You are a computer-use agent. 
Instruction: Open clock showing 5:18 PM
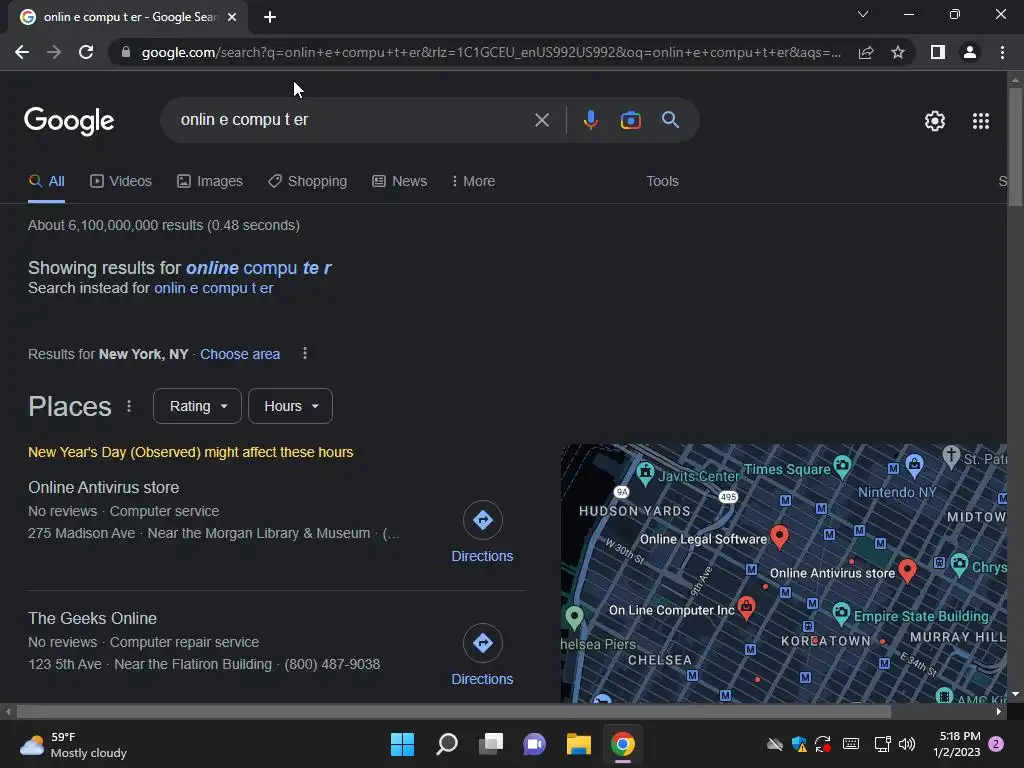(x=957, y=744)
